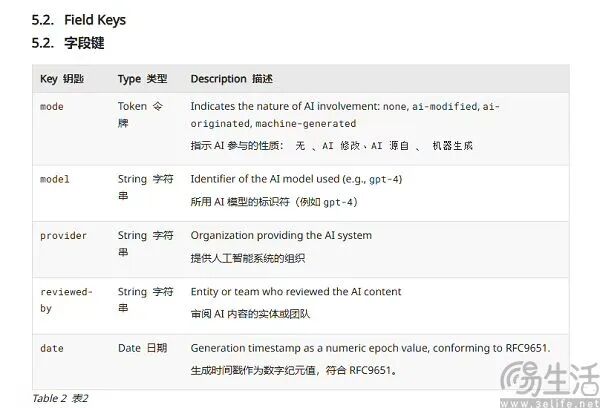The height and width of the screenshot is (408, 600).
Task: Click the "ai-modified" code value
Action: tap(449, 106)
